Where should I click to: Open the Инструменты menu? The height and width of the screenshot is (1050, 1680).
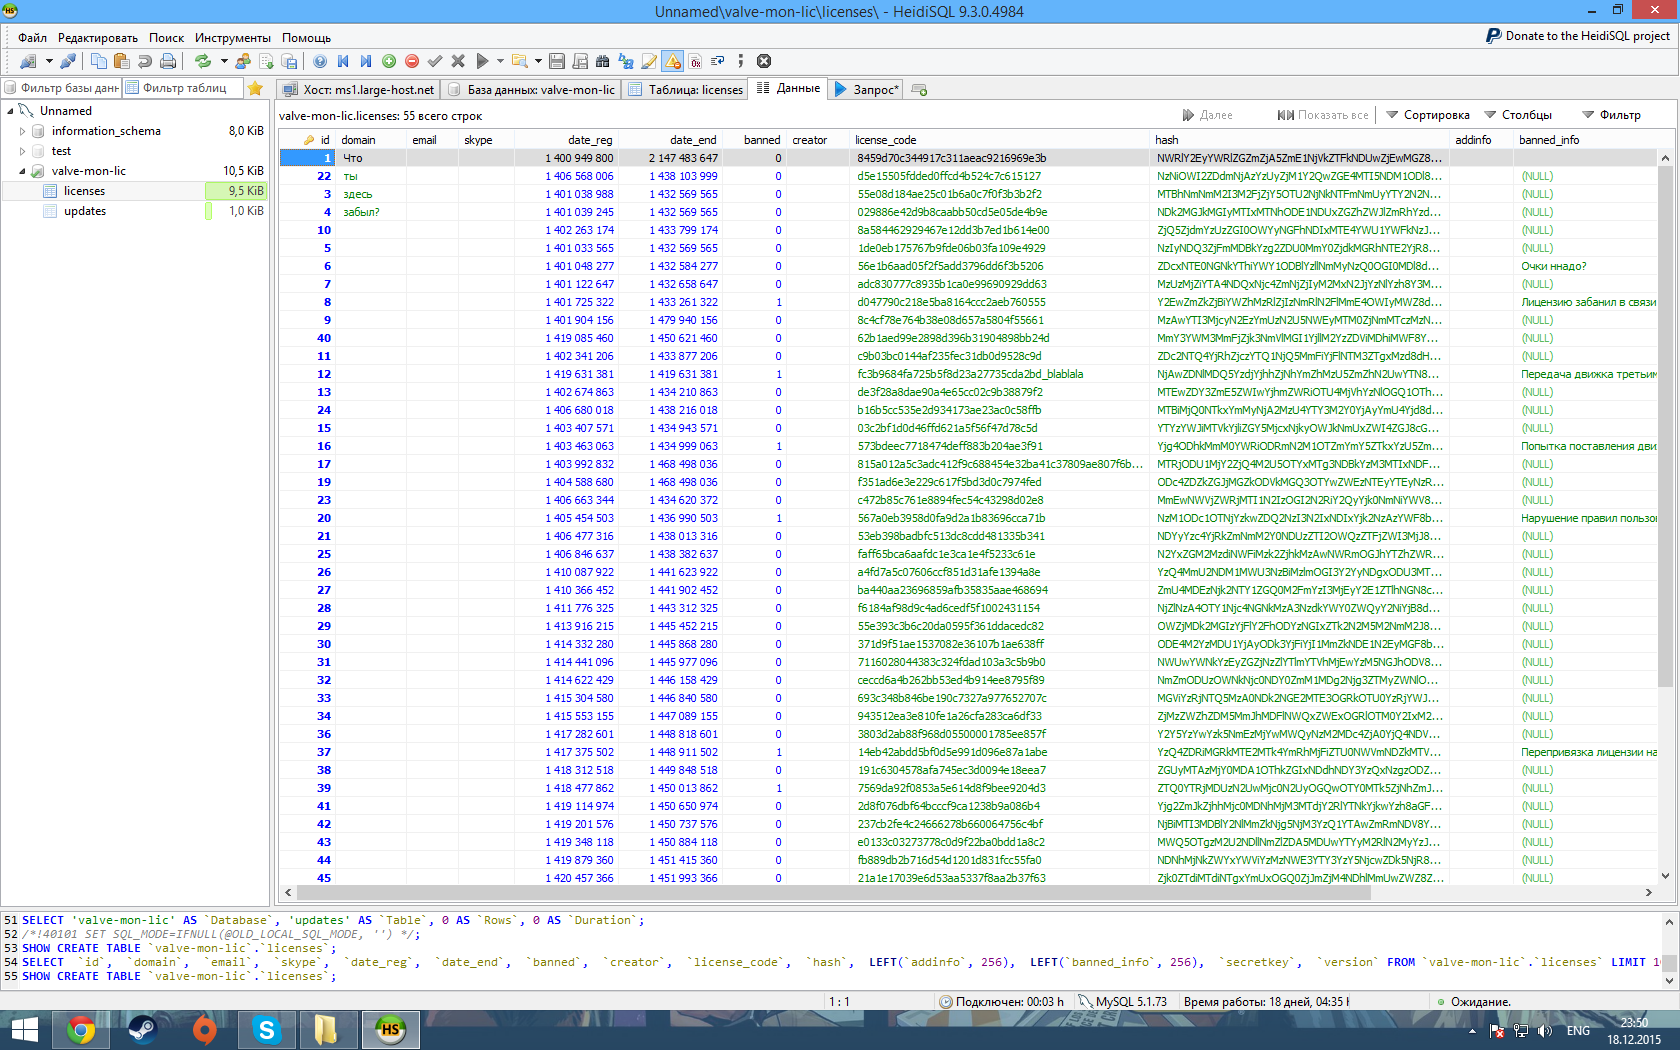click(x=233, y=38)
